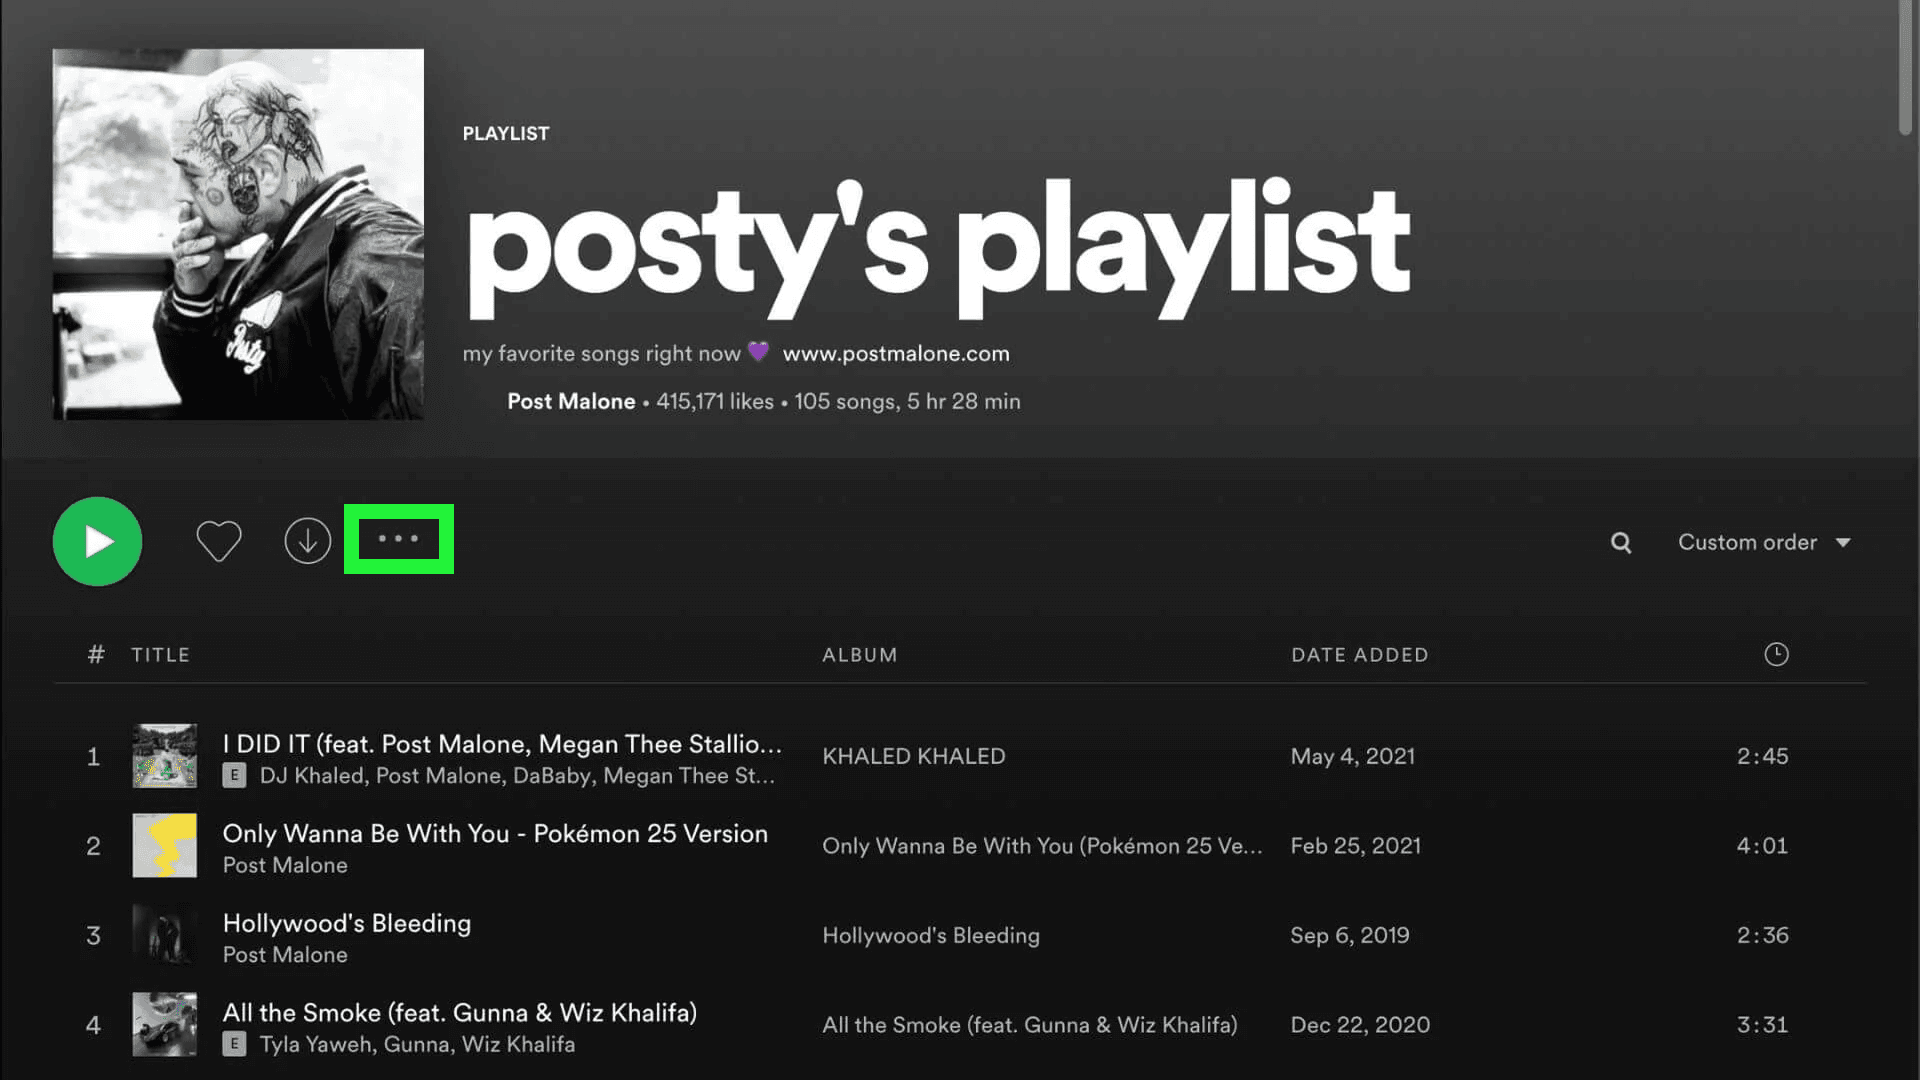The width and height of the screenshot is (1920, 1080).
Task: Sort by the ALBUM column header
Action: 859,655
